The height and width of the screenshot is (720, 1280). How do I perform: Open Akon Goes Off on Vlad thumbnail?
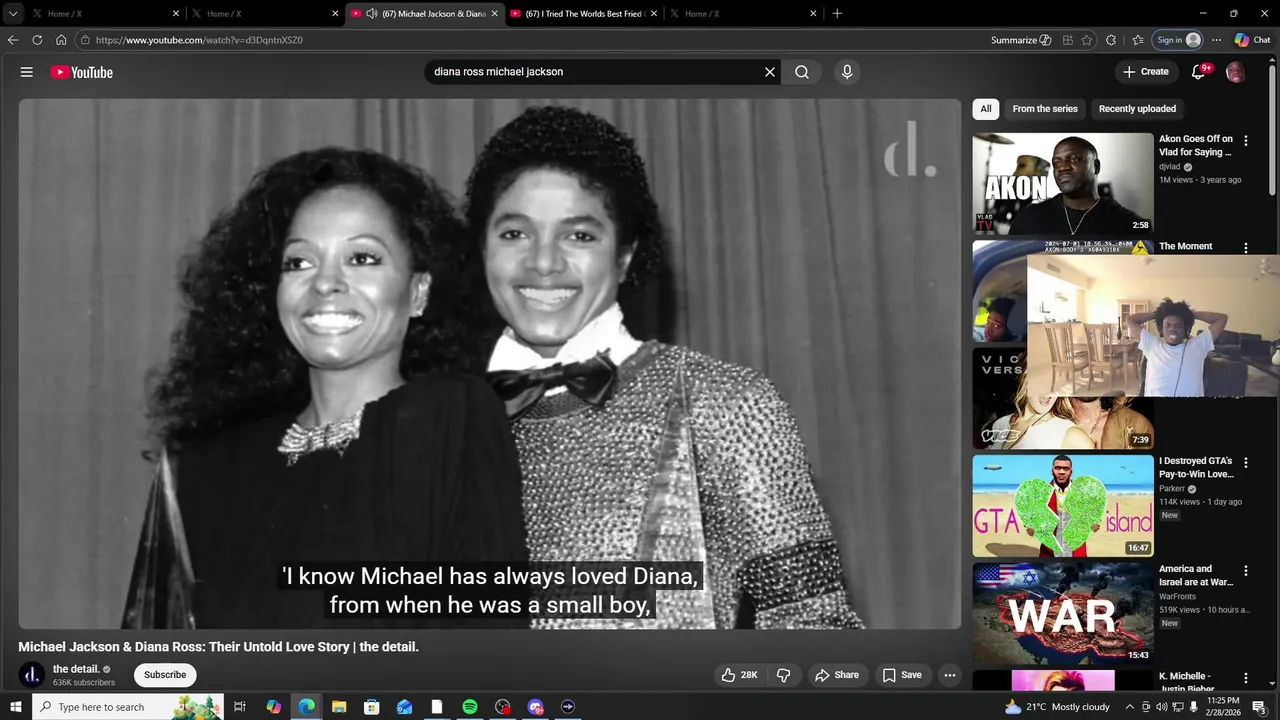(1063, 184)
